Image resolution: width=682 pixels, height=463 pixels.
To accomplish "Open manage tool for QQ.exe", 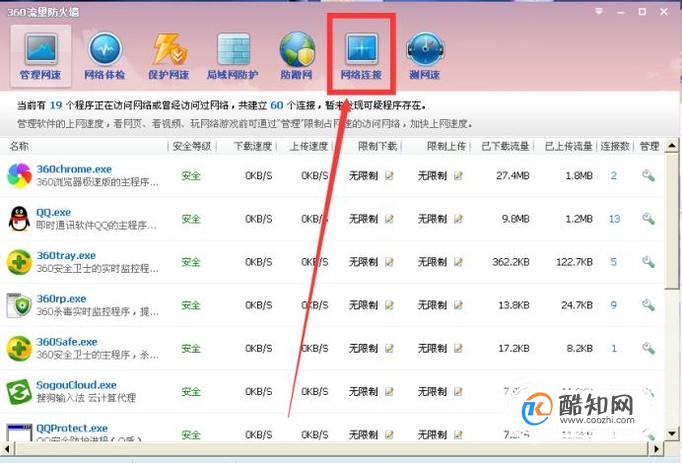I will (x=648, y=219).
